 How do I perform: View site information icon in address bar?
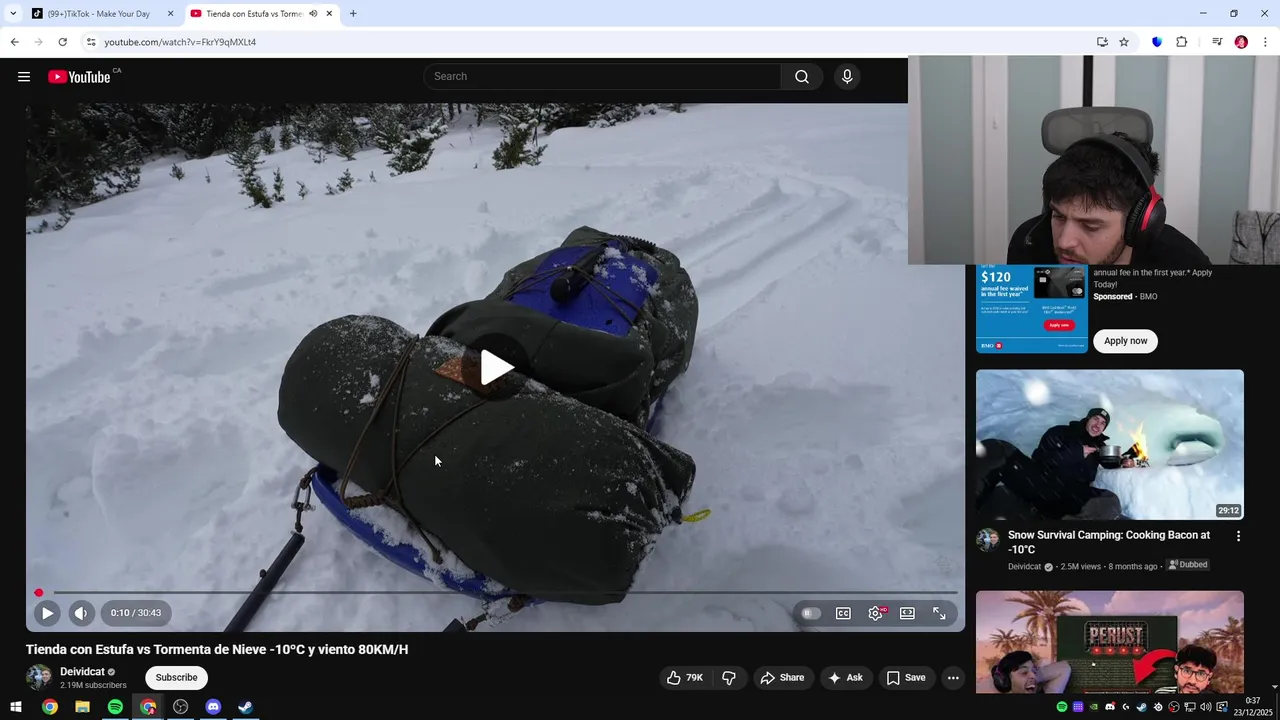click(x=91, y=42)
